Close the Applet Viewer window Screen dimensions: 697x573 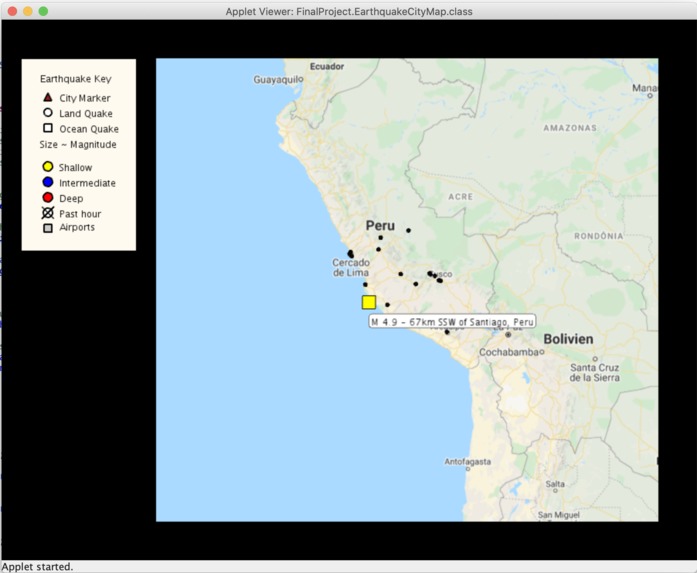[x=12, y=11]
